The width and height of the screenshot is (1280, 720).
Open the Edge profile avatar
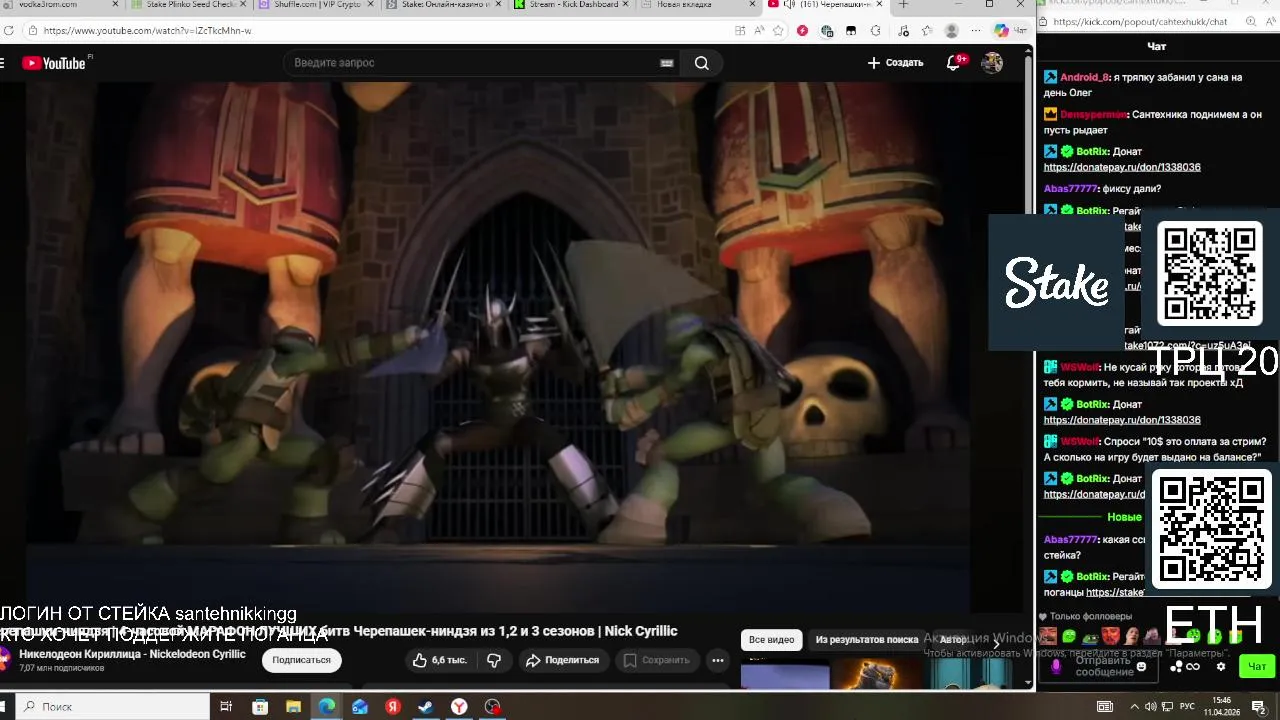[952, 31]
